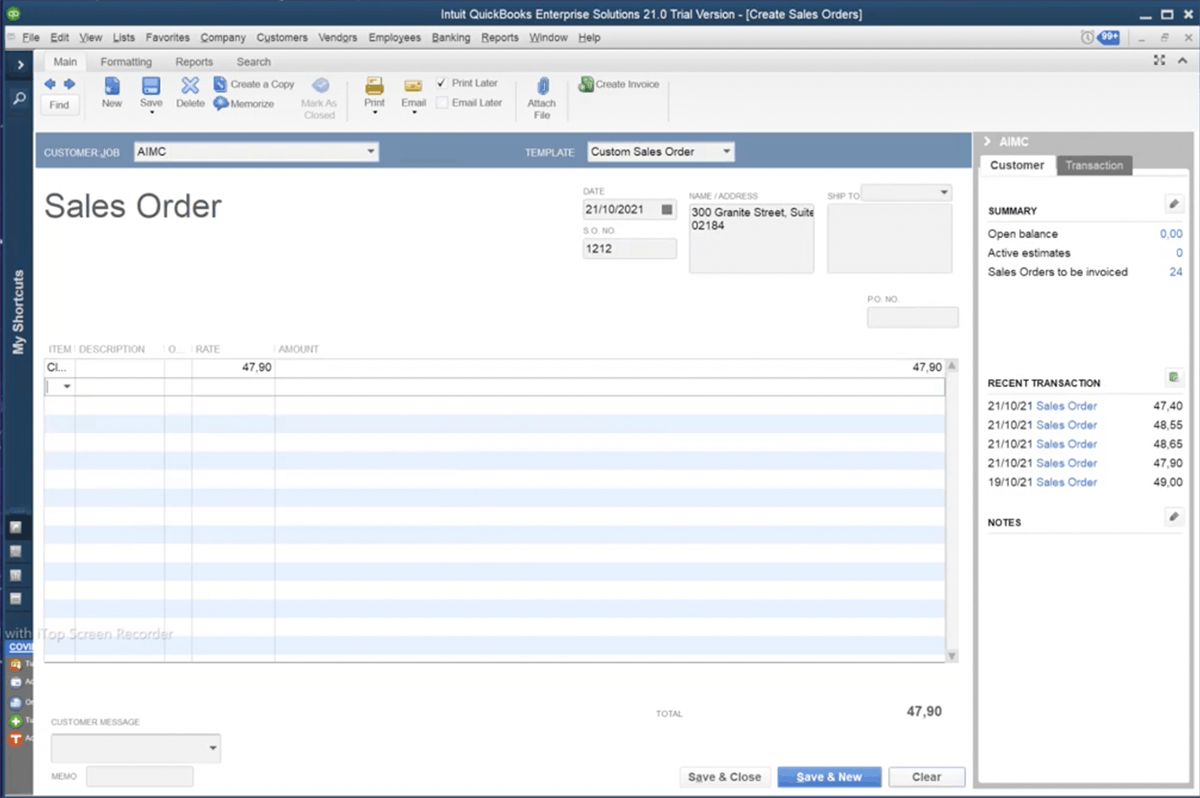Screen dimensions: 1200x798
Task: Click the S.O. No field
Action: [x=630, y=249]
